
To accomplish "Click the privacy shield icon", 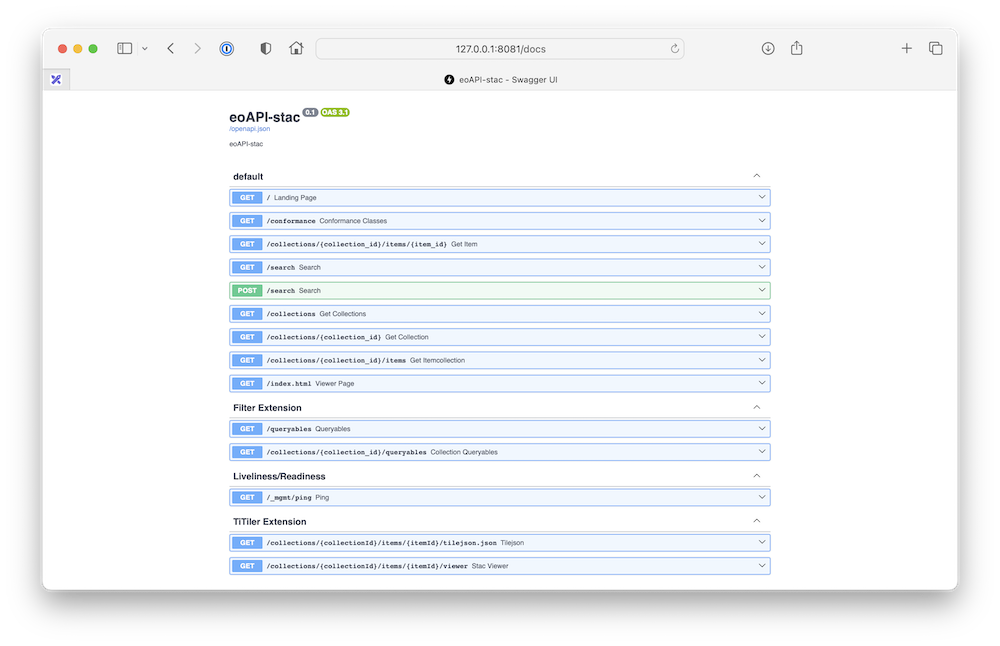I will tap(266, 48).
